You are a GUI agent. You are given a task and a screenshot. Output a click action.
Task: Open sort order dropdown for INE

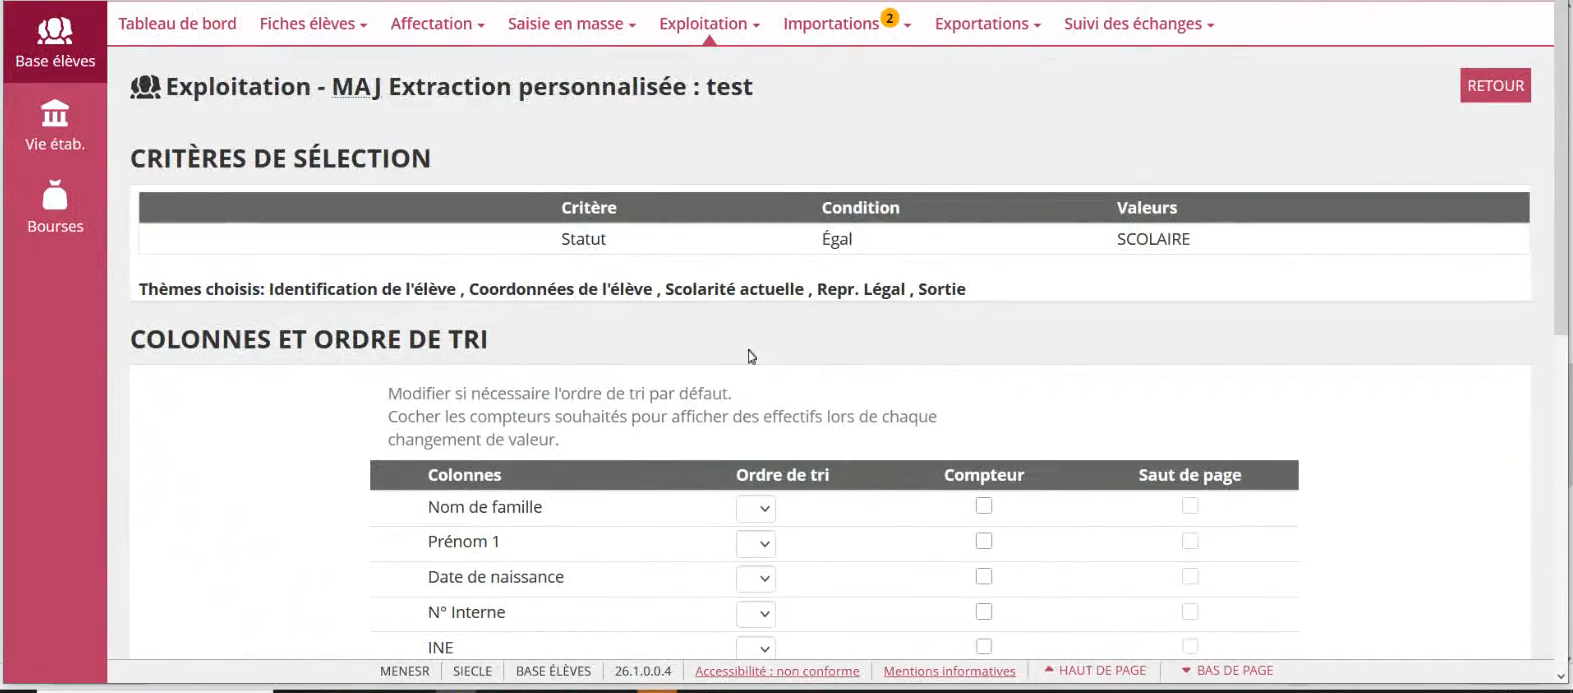click(756, 647)
